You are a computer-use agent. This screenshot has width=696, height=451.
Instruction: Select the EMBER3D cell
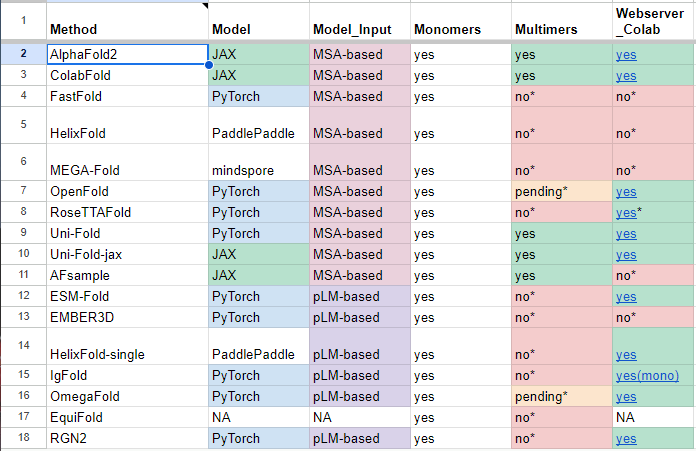pos(127,317)
